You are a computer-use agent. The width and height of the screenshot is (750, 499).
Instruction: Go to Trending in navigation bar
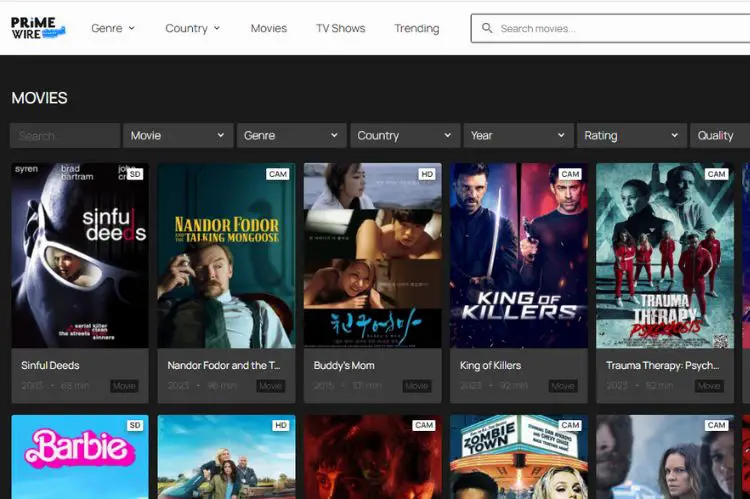coord(417,28)
